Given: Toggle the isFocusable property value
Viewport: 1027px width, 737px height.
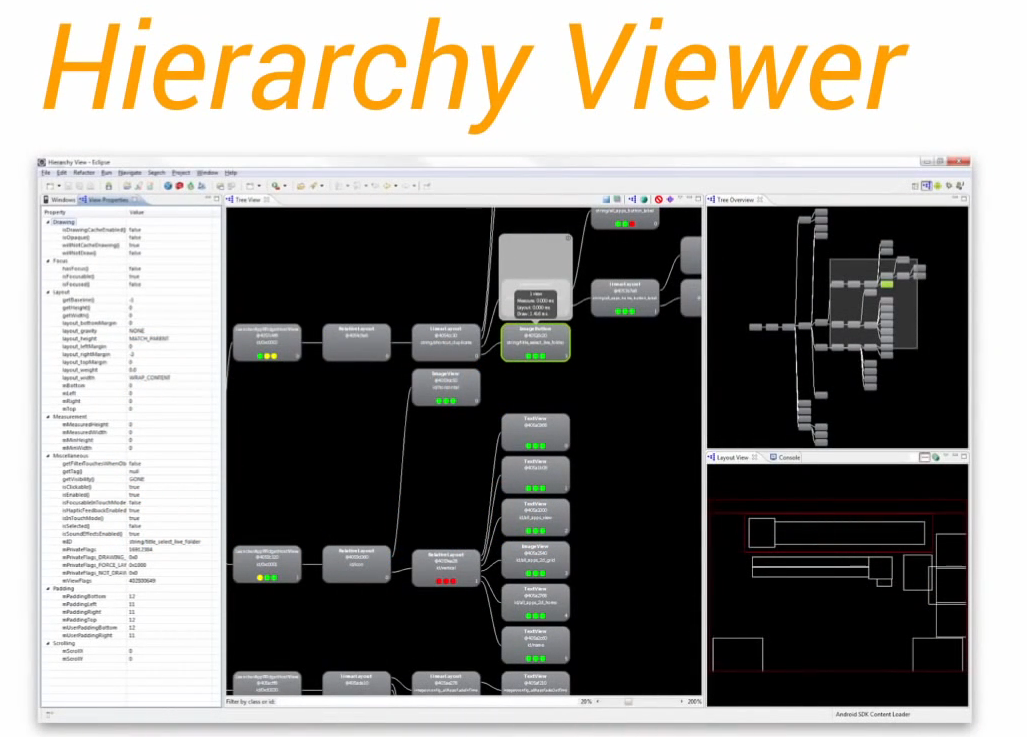Looking at the screenshot, I should point(135,277).
